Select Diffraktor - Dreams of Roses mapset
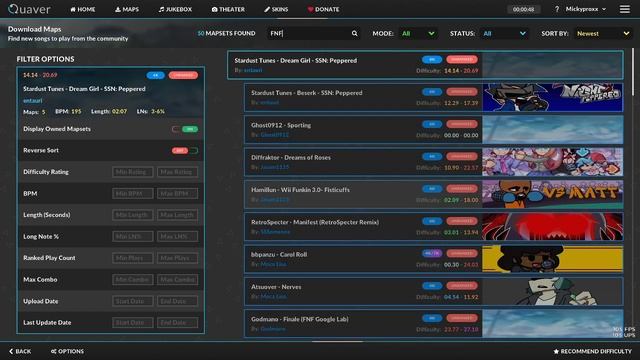Screen dimensions: 640x360 433,162
